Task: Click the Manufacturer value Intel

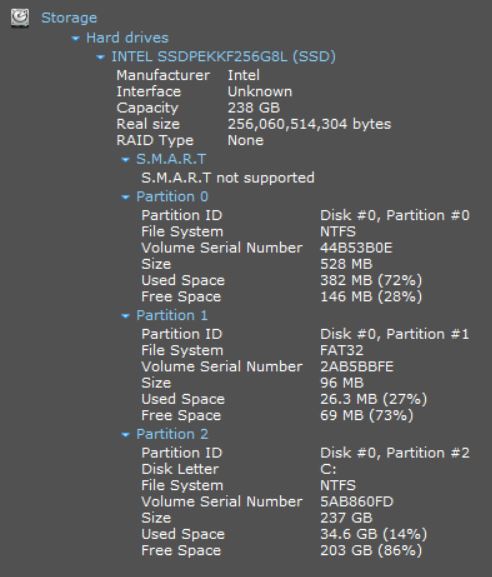Action: tap(244, 75)
